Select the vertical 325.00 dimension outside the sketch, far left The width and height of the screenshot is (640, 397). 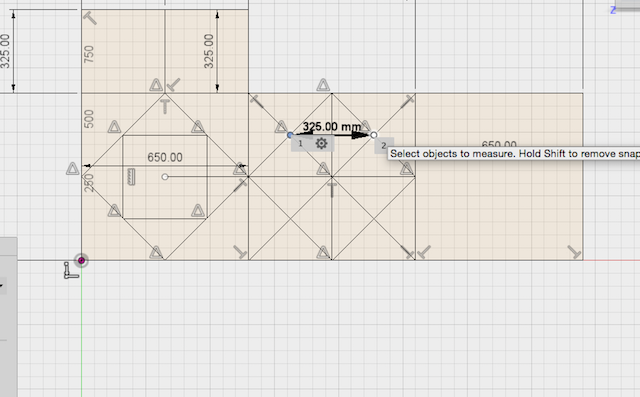click(x=5, y=51)
